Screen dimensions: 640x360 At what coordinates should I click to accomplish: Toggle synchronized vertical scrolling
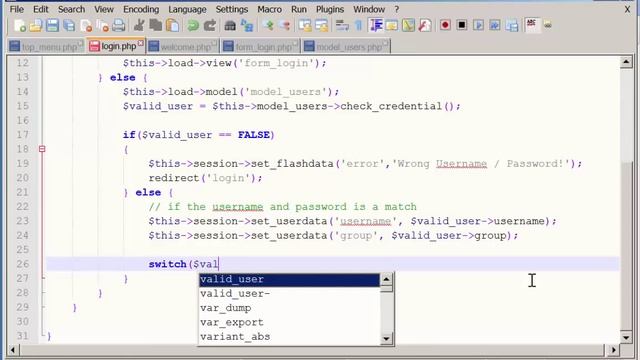coord(304,26)
